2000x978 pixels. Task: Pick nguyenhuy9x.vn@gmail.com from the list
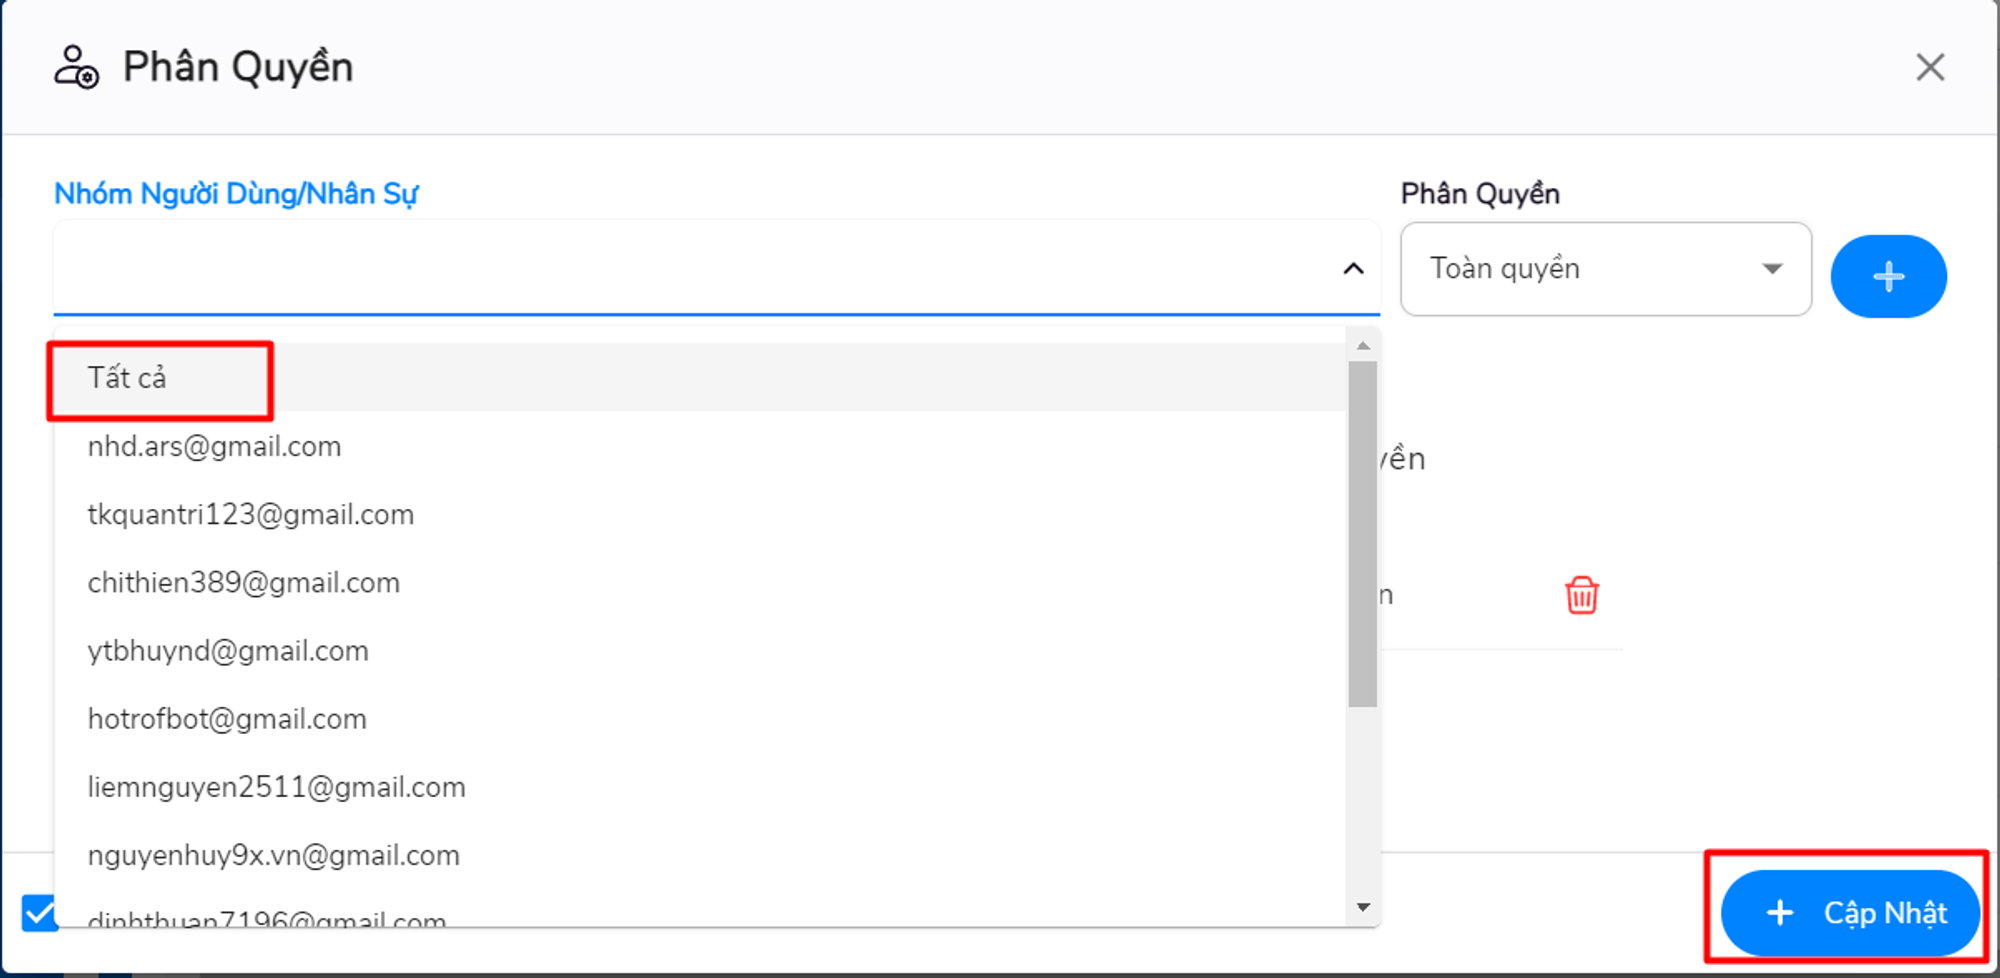[273, 856]
